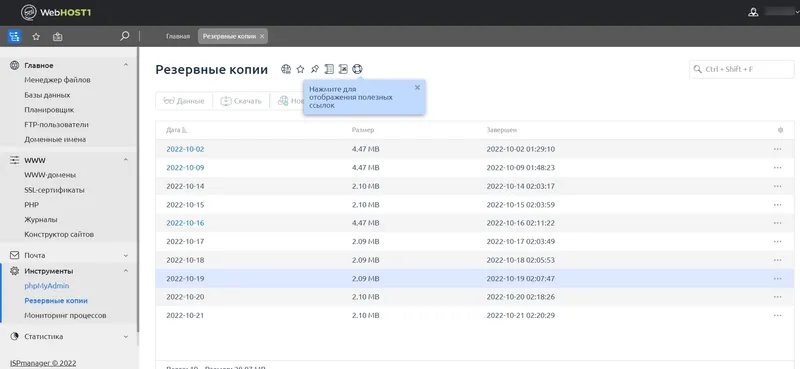Open Базы данных in sidebar
This screenshot has height=369, width=800.
pos(47,95)
